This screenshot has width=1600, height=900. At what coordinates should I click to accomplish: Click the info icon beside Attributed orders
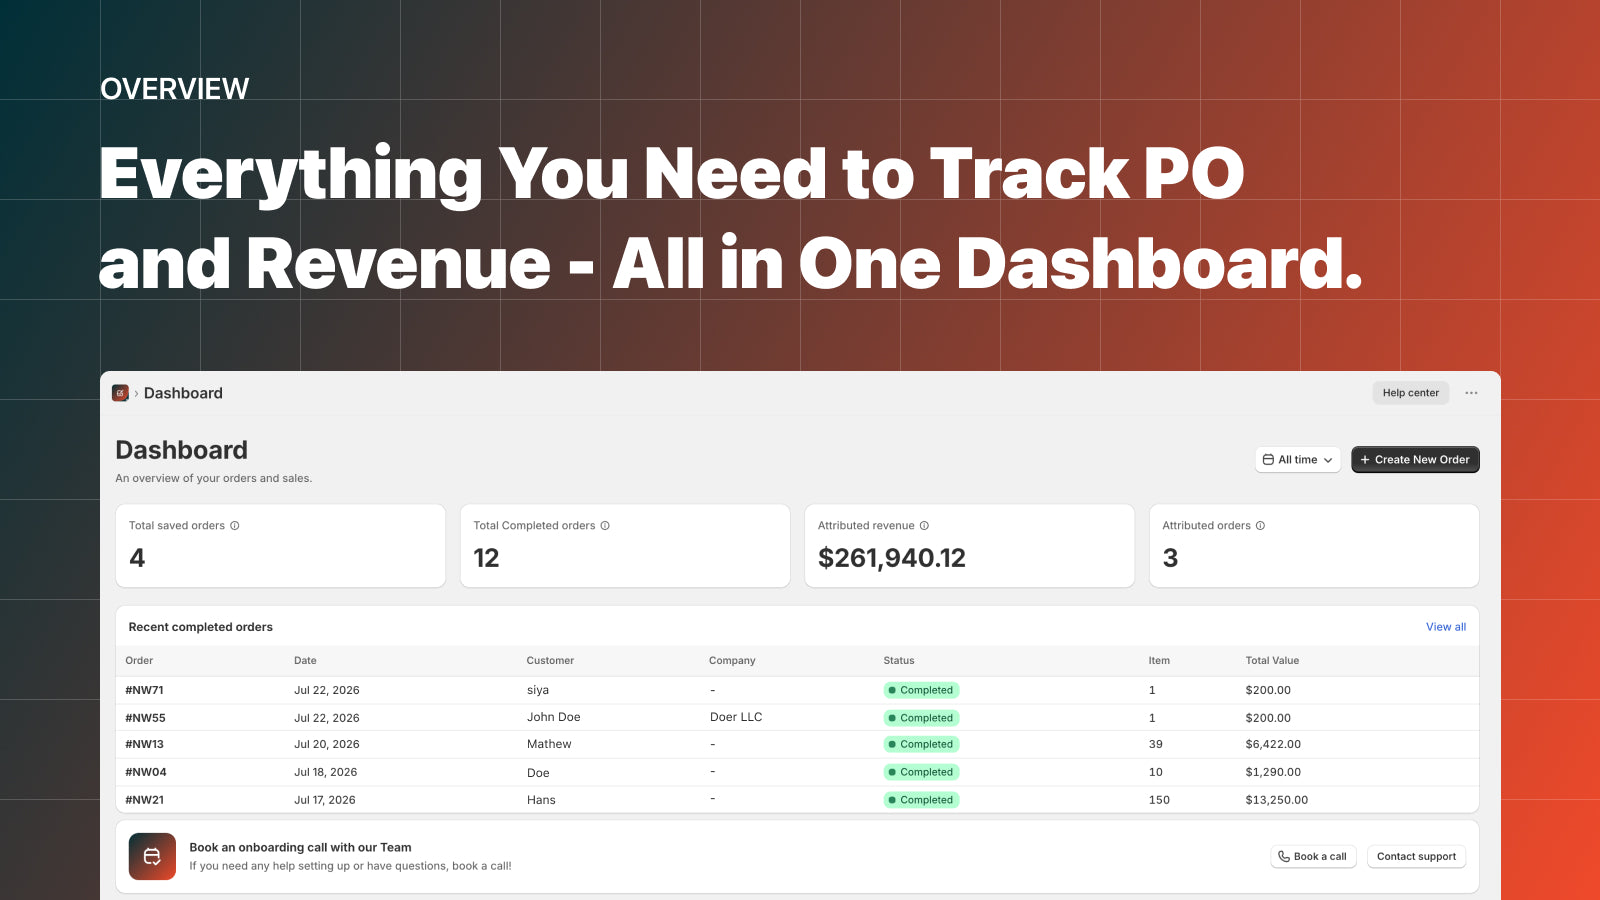click(x=1260, y=526)
